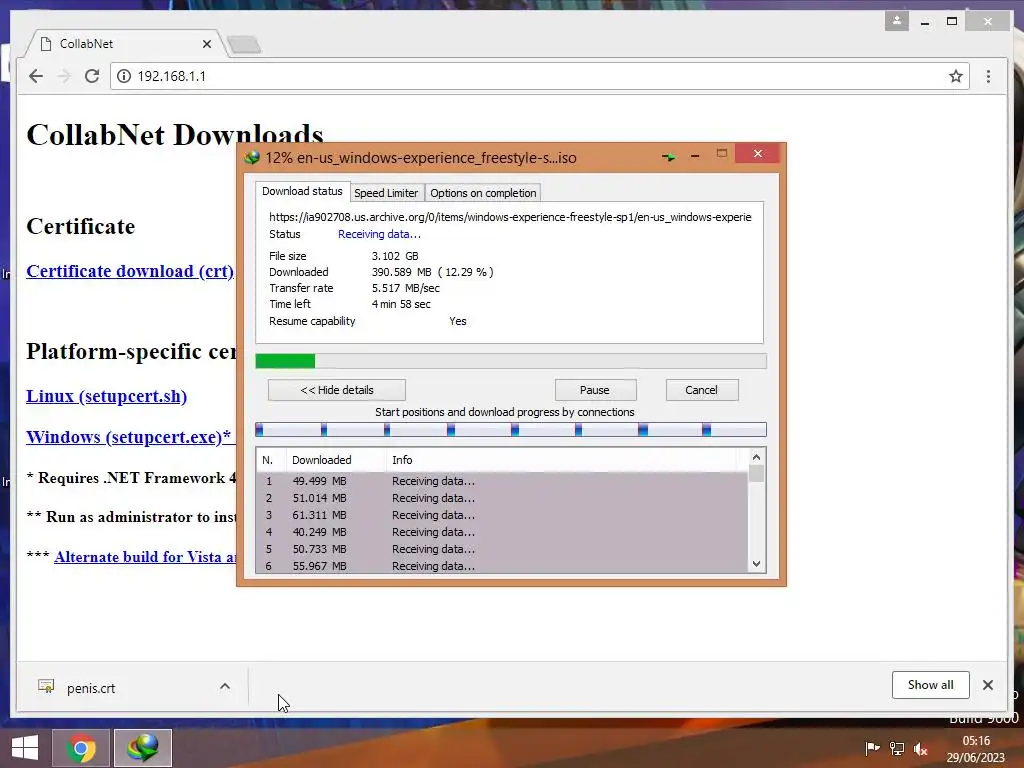
Task: Close the IDM download dialog
Action: (x=758, y=153)
